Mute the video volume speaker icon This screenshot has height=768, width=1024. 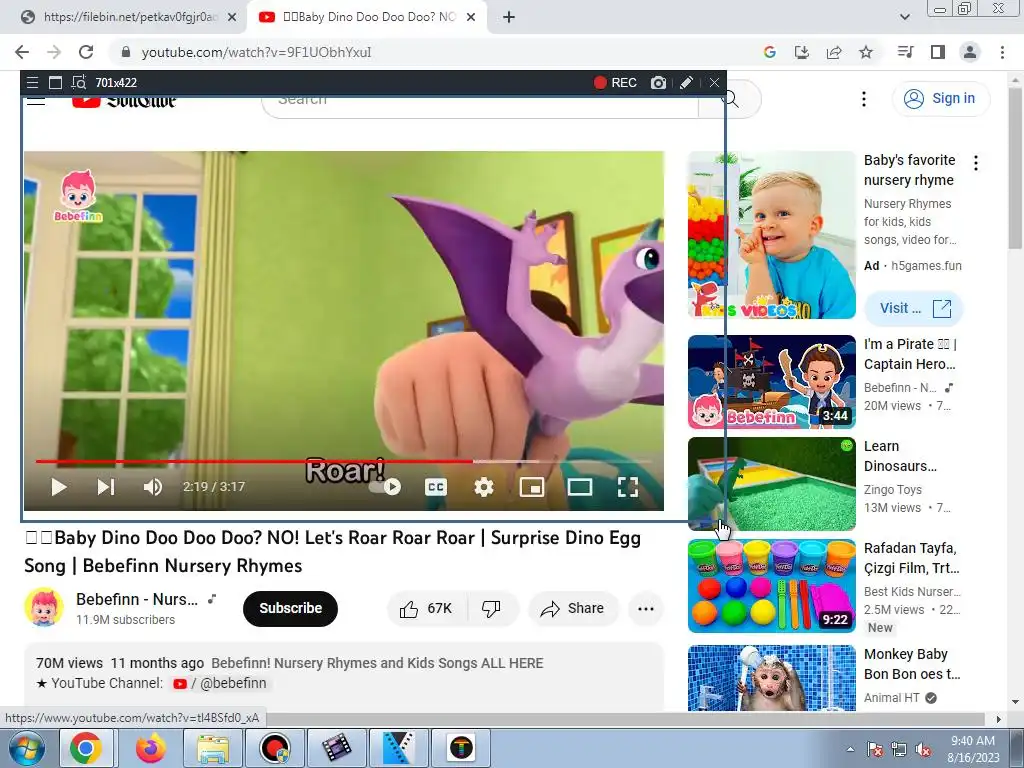click(x=153, y=487)
